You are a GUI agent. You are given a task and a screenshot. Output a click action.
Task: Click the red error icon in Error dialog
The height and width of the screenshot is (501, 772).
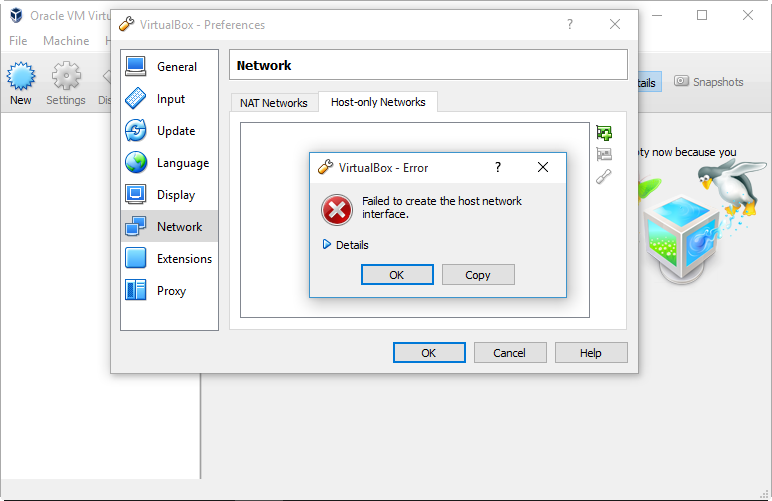pyautogui.click(x=337, y=210)
